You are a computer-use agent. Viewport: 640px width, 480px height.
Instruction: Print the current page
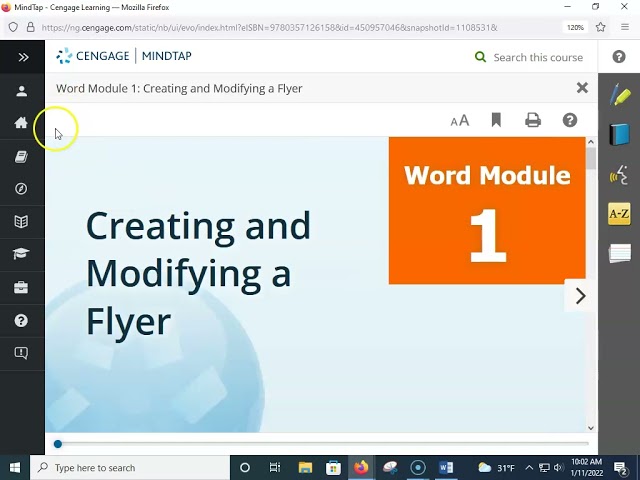533,120
